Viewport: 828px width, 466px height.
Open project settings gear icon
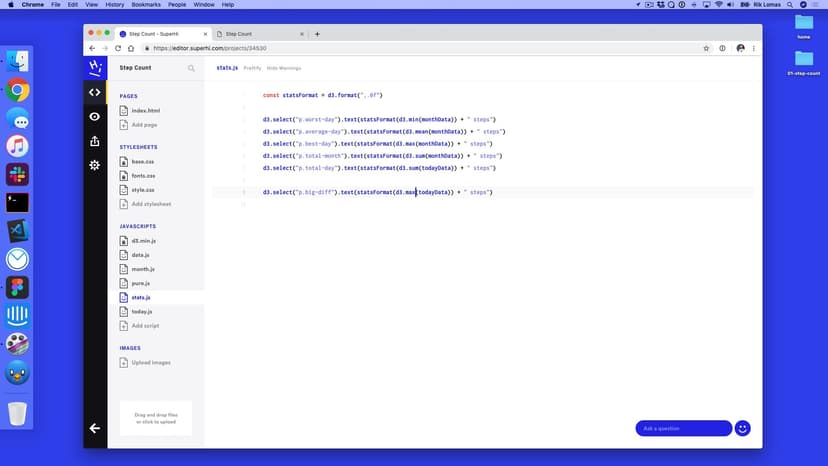[x=95, y=165]
